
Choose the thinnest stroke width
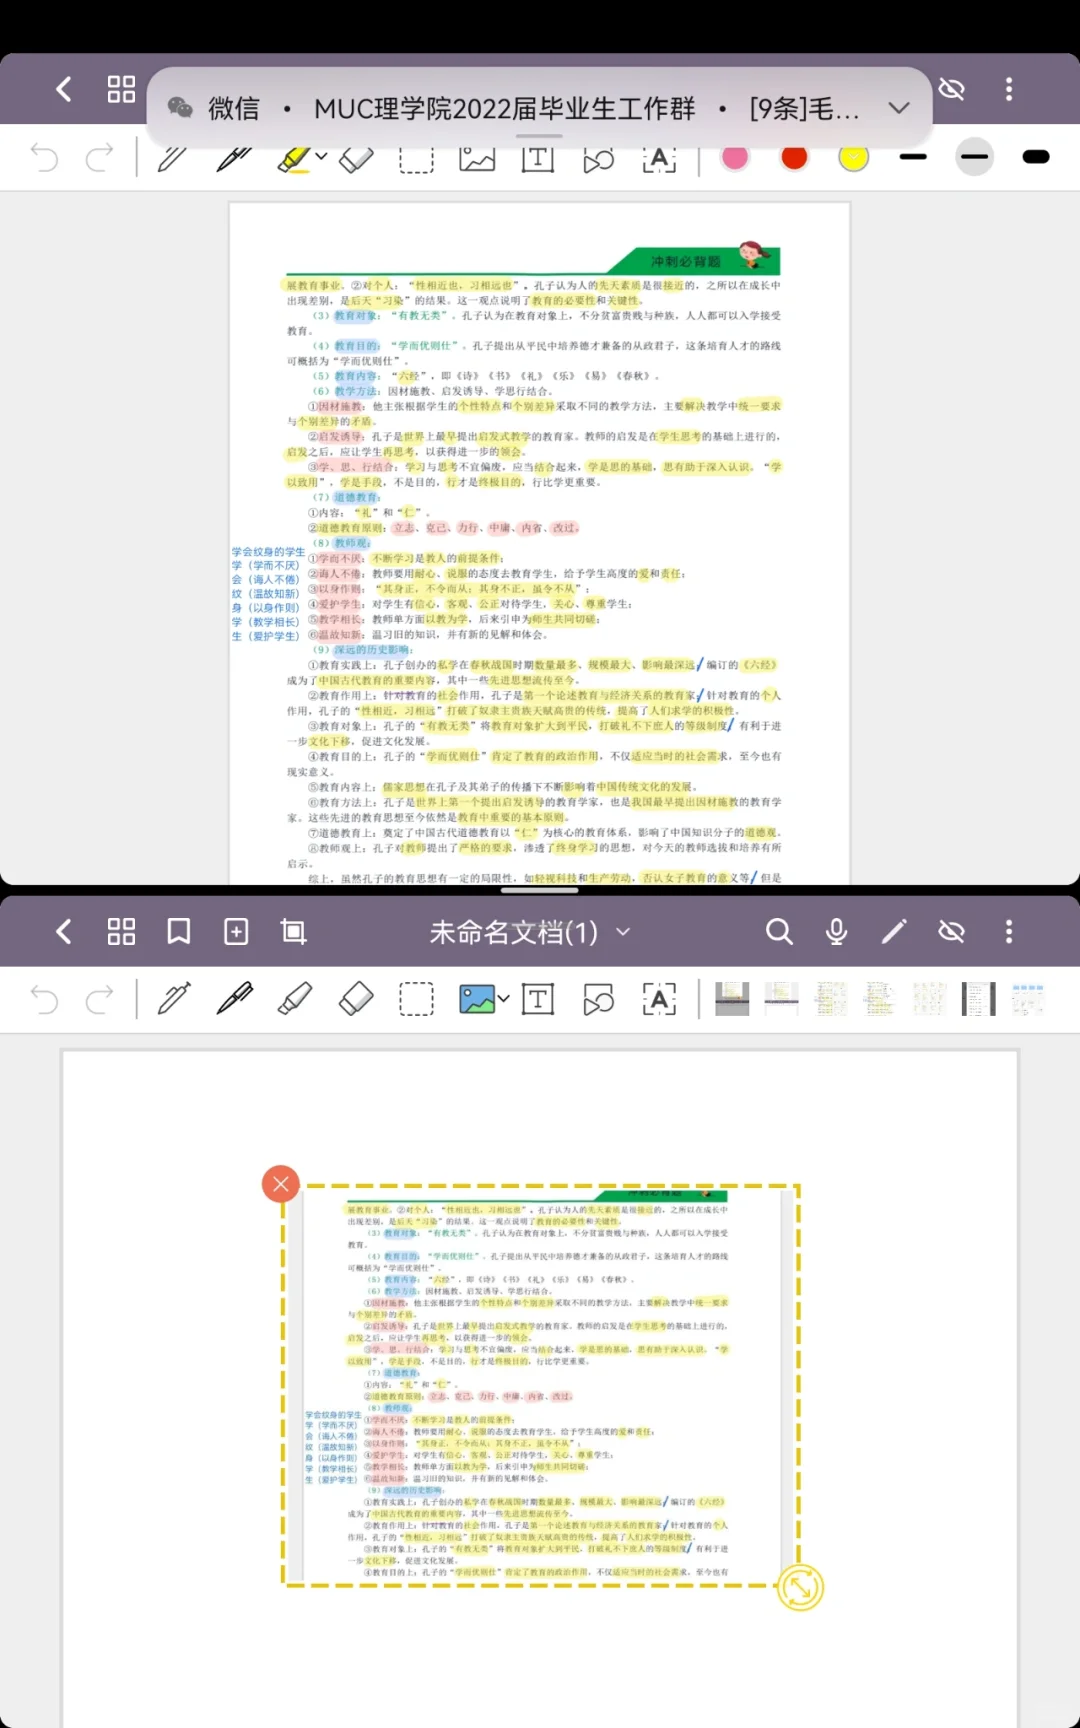click(x=913, y=157)
